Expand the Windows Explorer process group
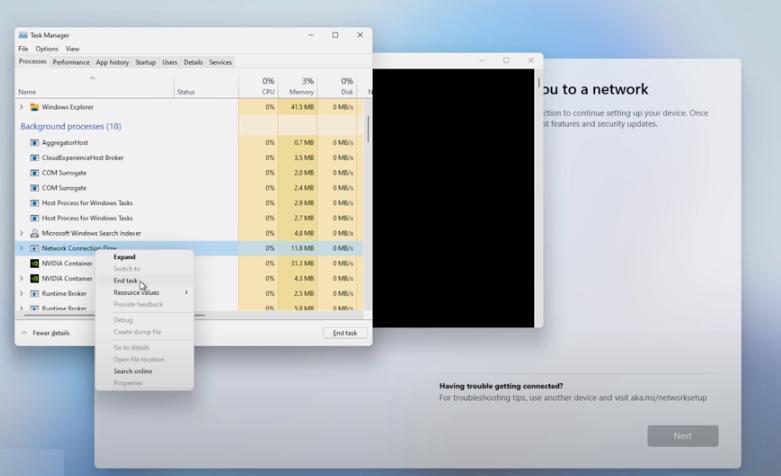Screen dimensions: 781x476 (21, 107)
